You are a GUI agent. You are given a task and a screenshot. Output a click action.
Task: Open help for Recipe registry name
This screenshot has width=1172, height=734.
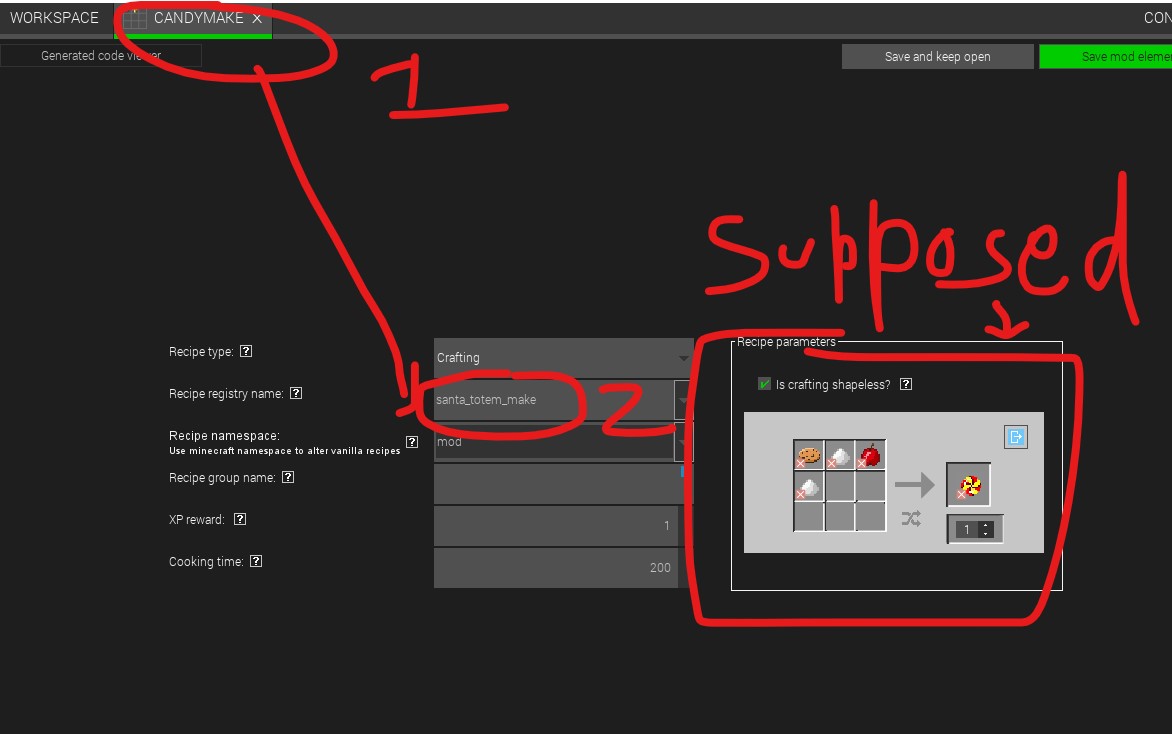[296, 393]
